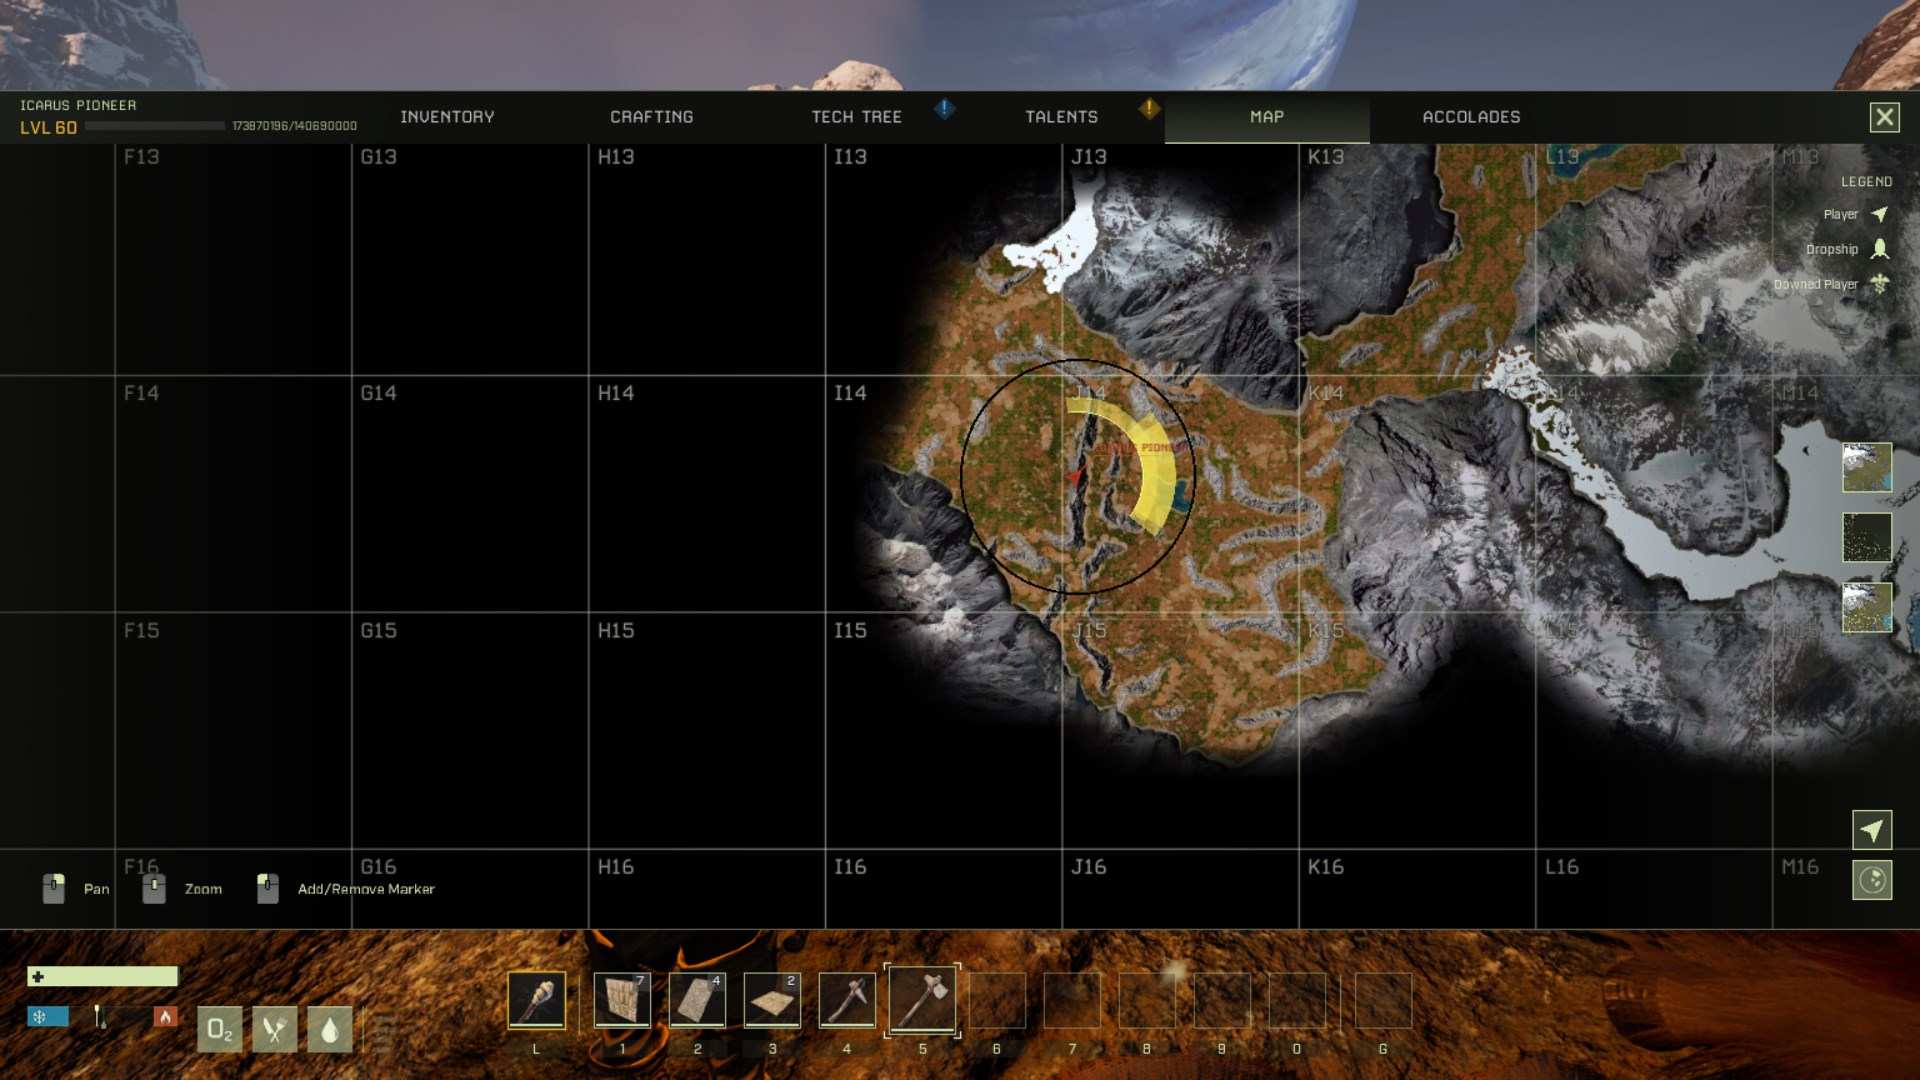Screen dimensions: 1920x1080
Task: Select the axe in hotbar slot 5
Action: [x=922, y=1000]
